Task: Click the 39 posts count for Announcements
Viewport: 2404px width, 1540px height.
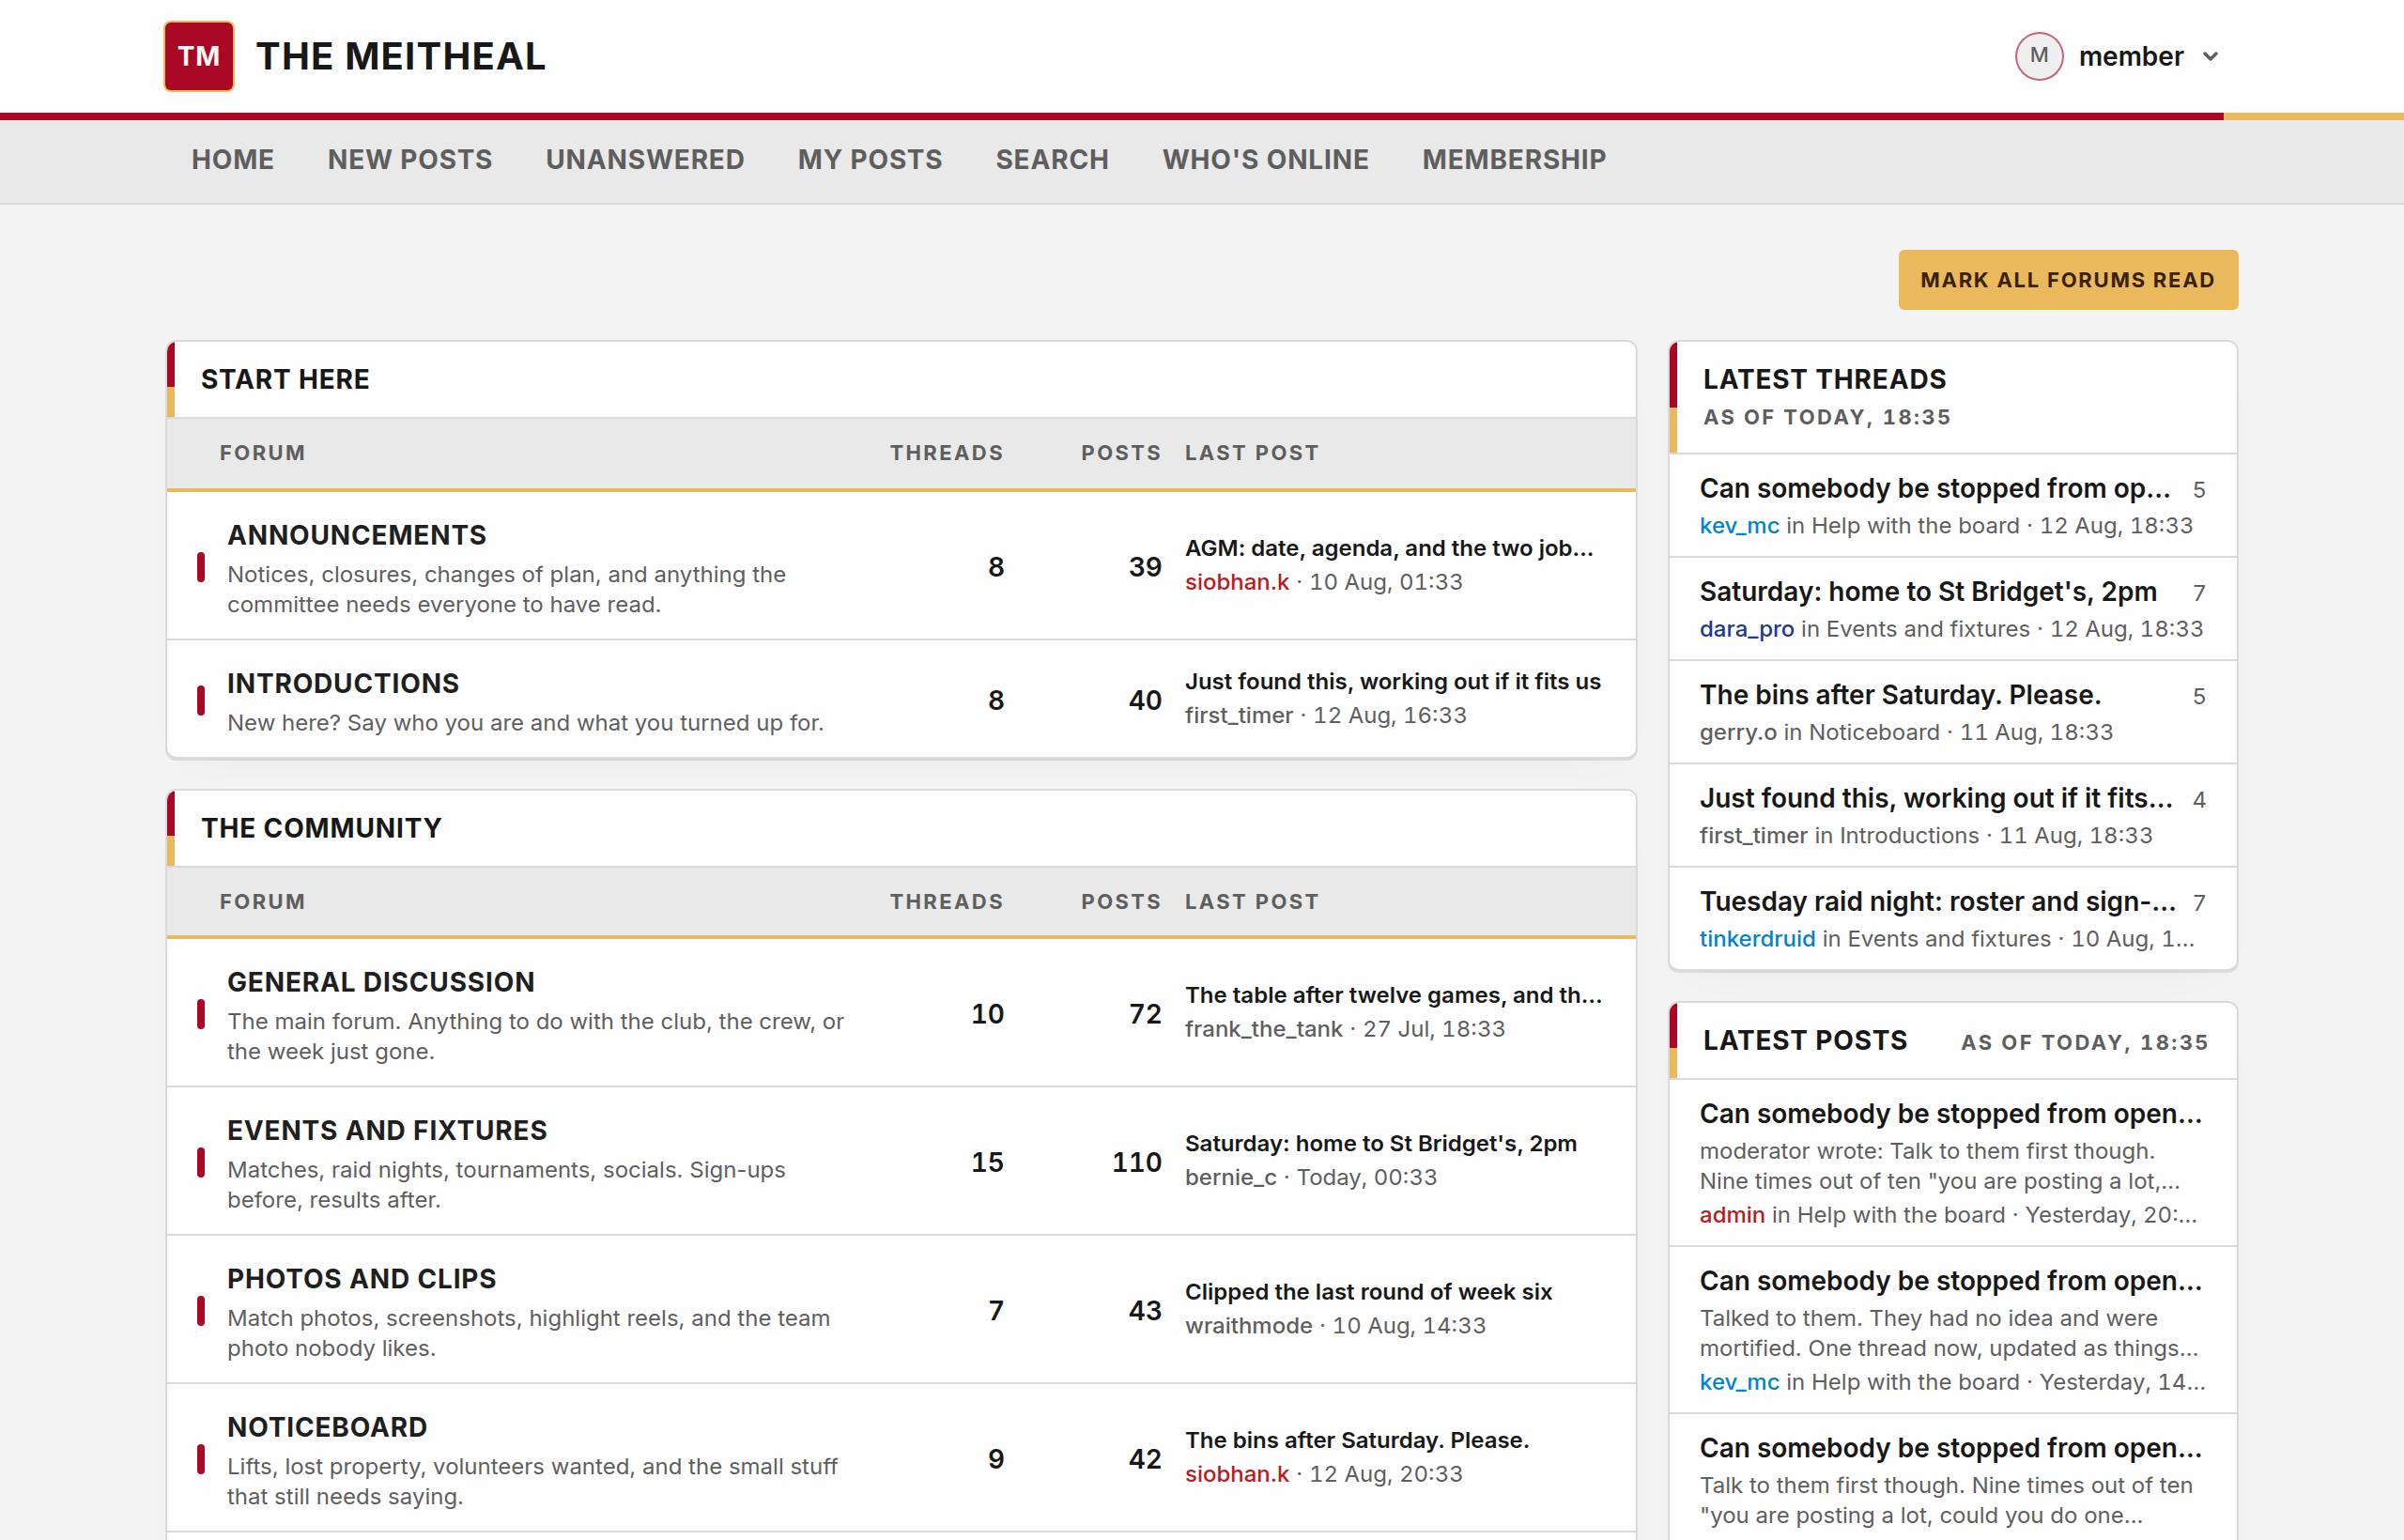Action: [1145, 567]
